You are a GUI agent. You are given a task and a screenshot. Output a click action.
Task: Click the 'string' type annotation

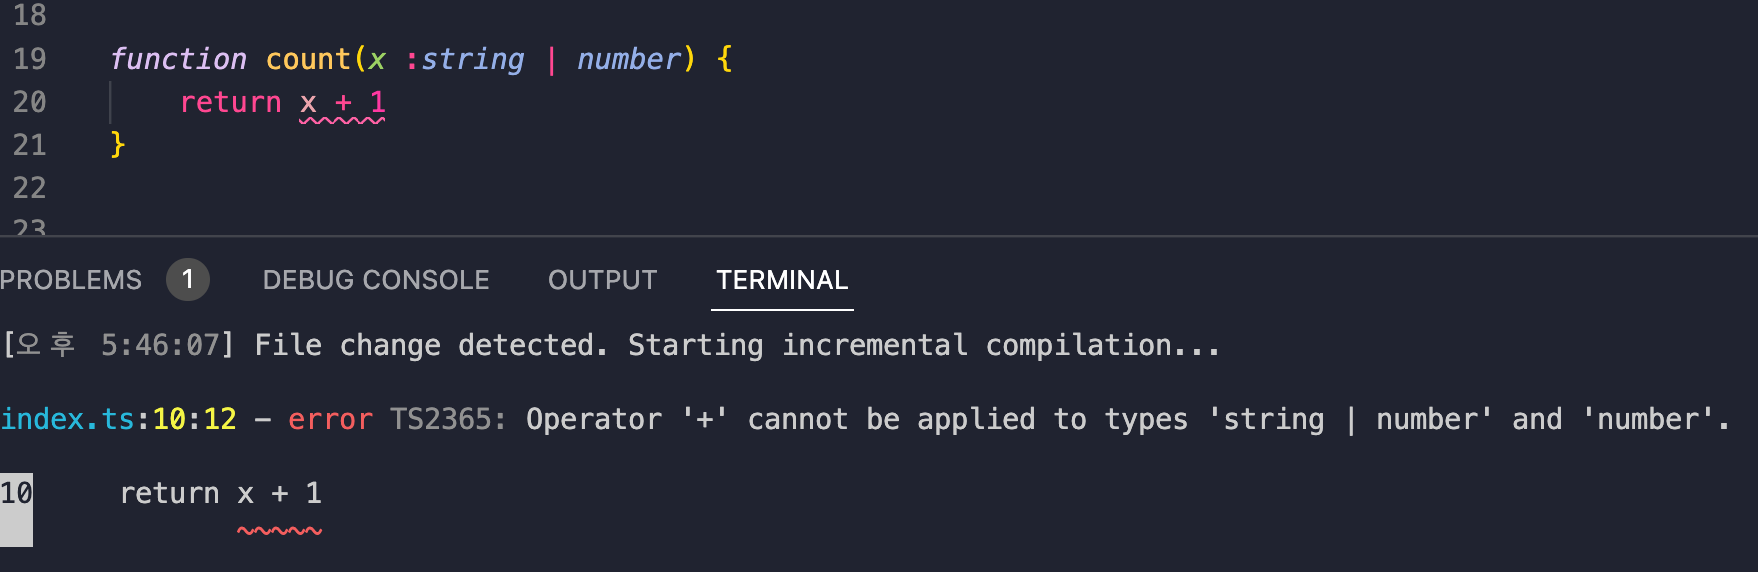[473, 59]
